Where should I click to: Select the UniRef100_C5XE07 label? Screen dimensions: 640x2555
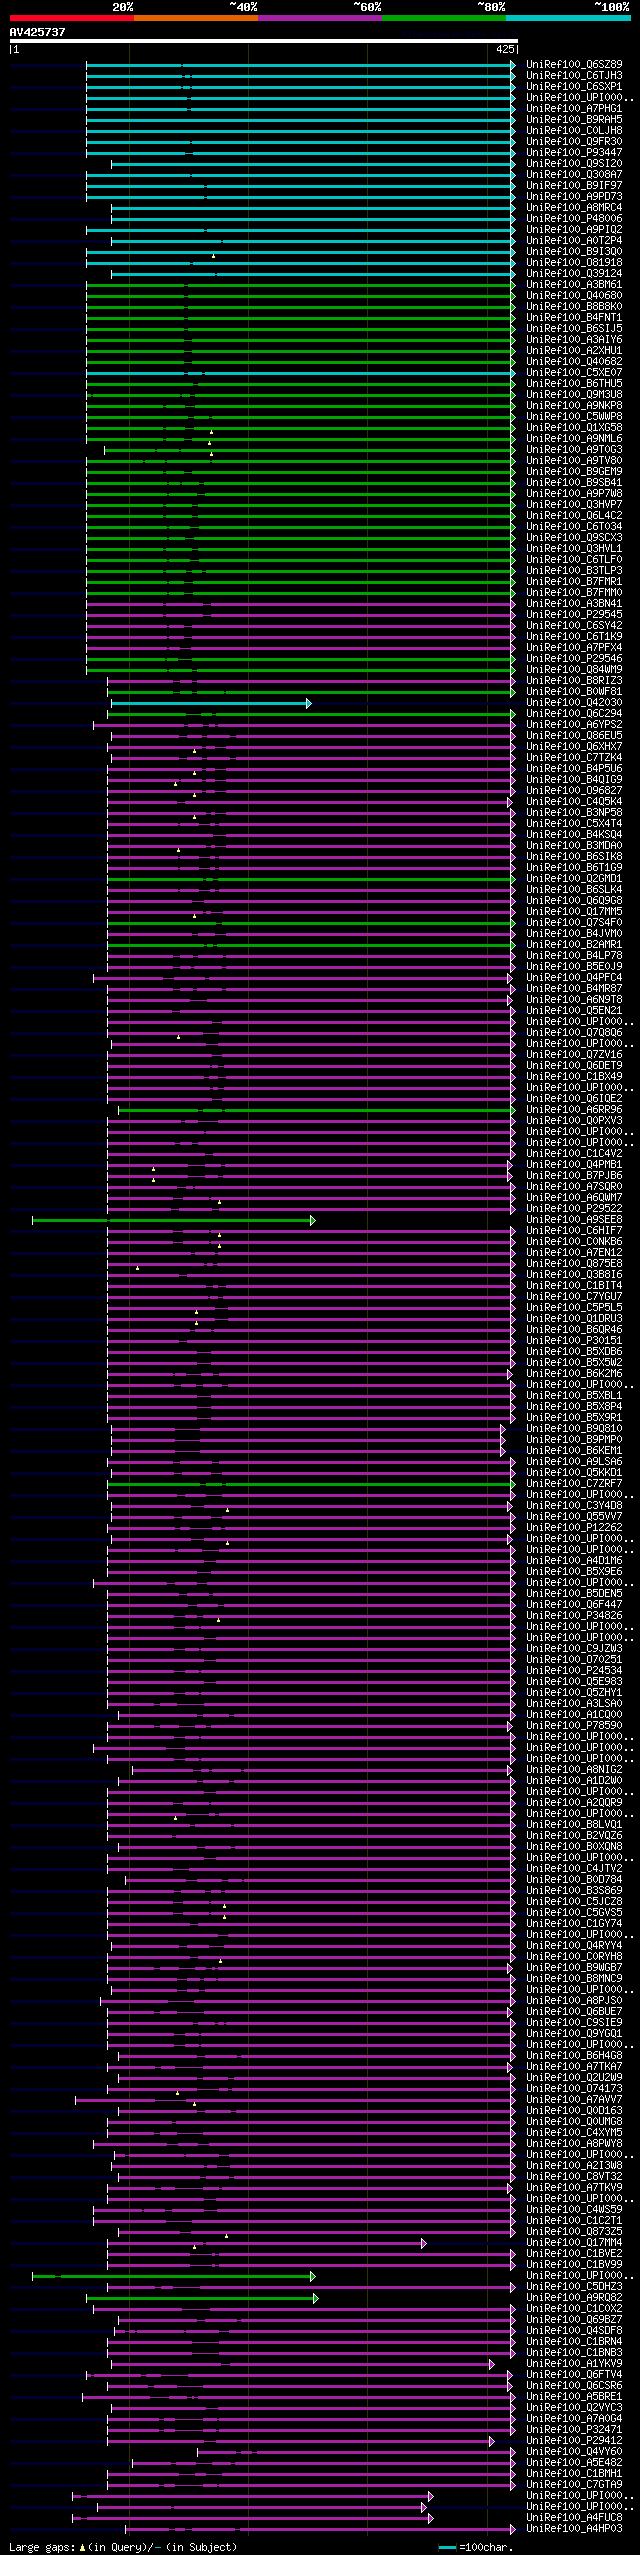tap(574, 373)
